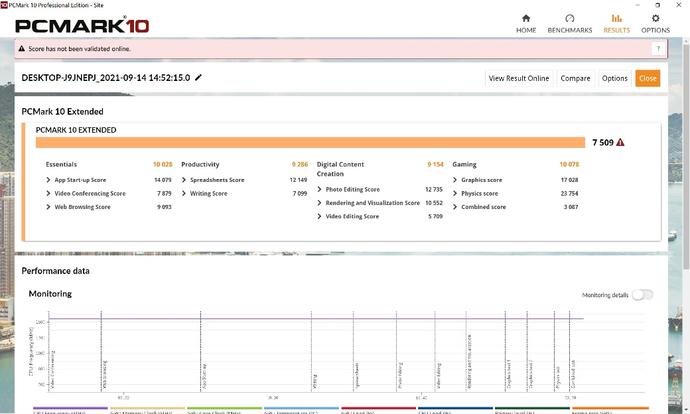Click View Result Online button
The image size is (690, 414).
(519, 78)
